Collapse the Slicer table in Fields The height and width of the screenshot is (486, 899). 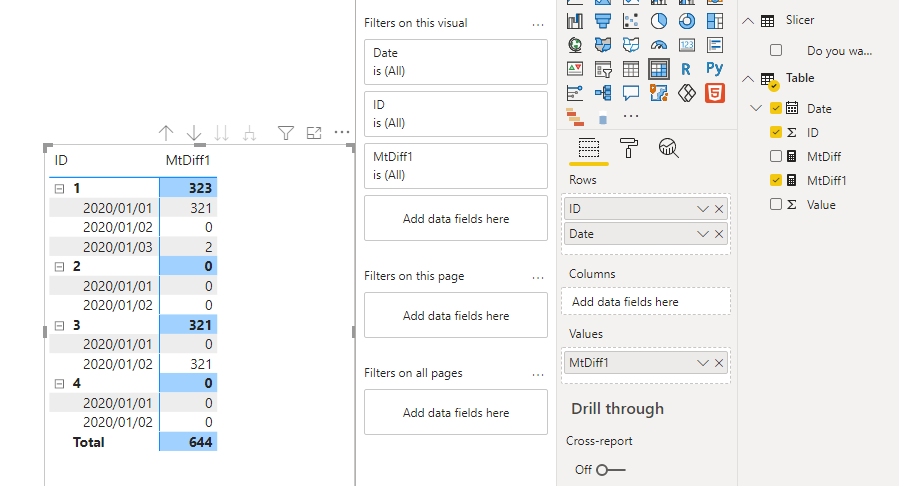[x=748, y=21]
